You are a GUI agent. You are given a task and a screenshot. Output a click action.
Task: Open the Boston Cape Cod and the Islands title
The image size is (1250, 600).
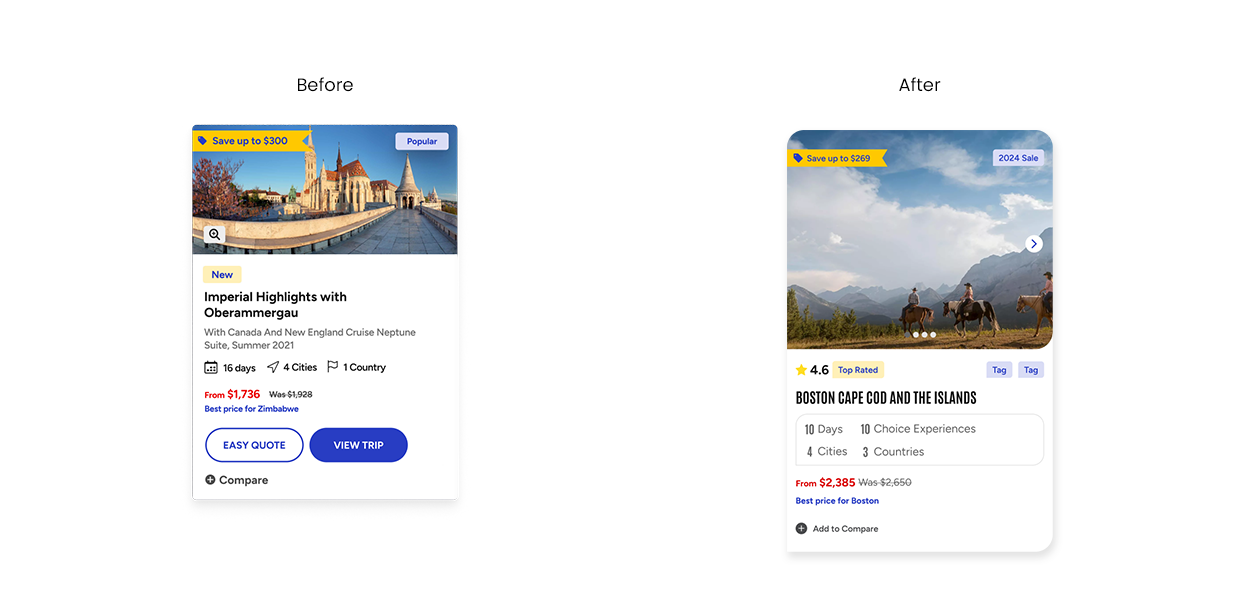[x=886, y=398]
